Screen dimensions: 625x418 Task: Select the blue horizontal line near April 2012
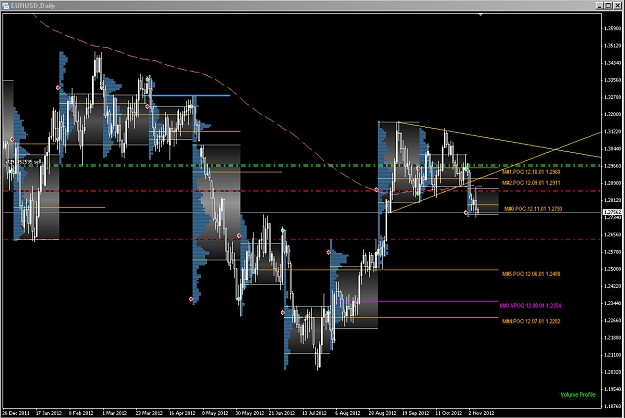pyautogui.click(x=191, y=95)
